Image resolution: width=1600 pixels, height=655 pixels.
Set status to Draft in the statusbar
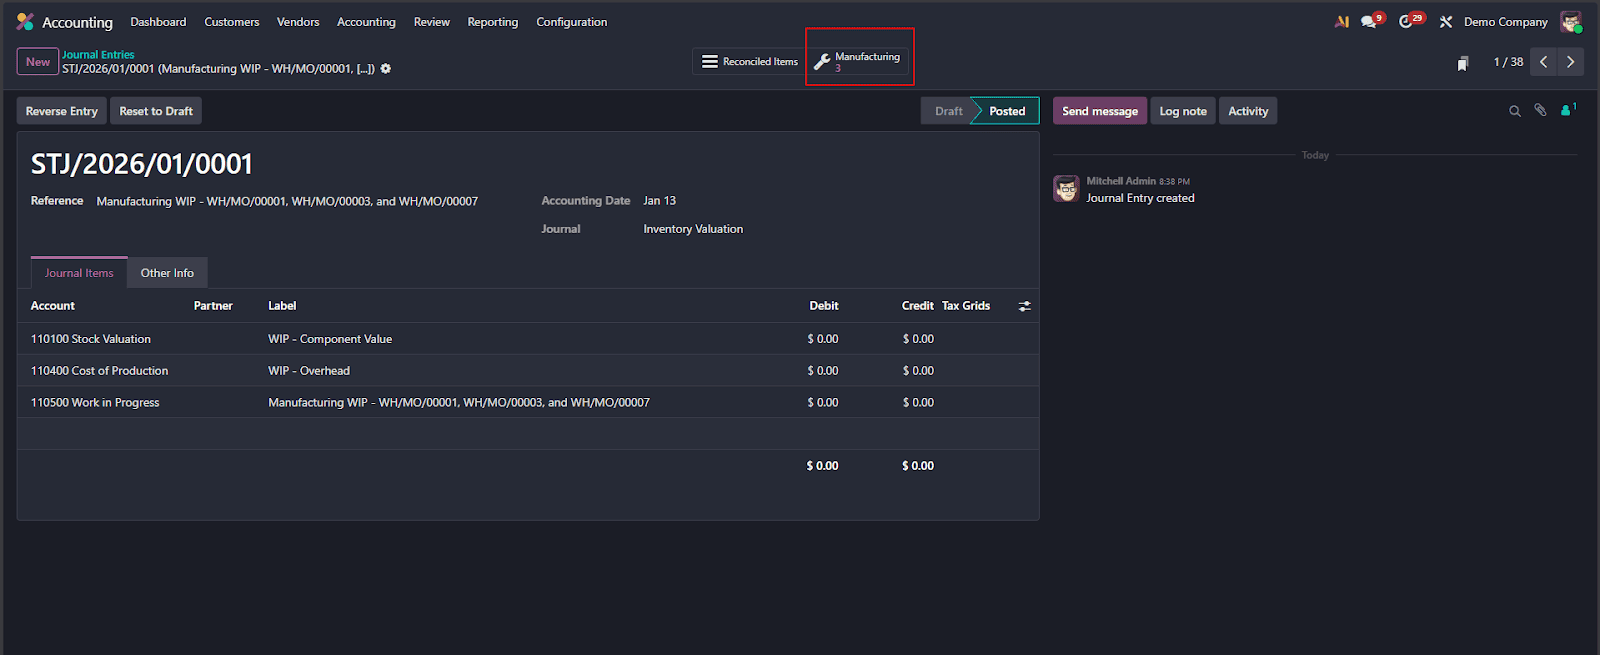point(948,111)
